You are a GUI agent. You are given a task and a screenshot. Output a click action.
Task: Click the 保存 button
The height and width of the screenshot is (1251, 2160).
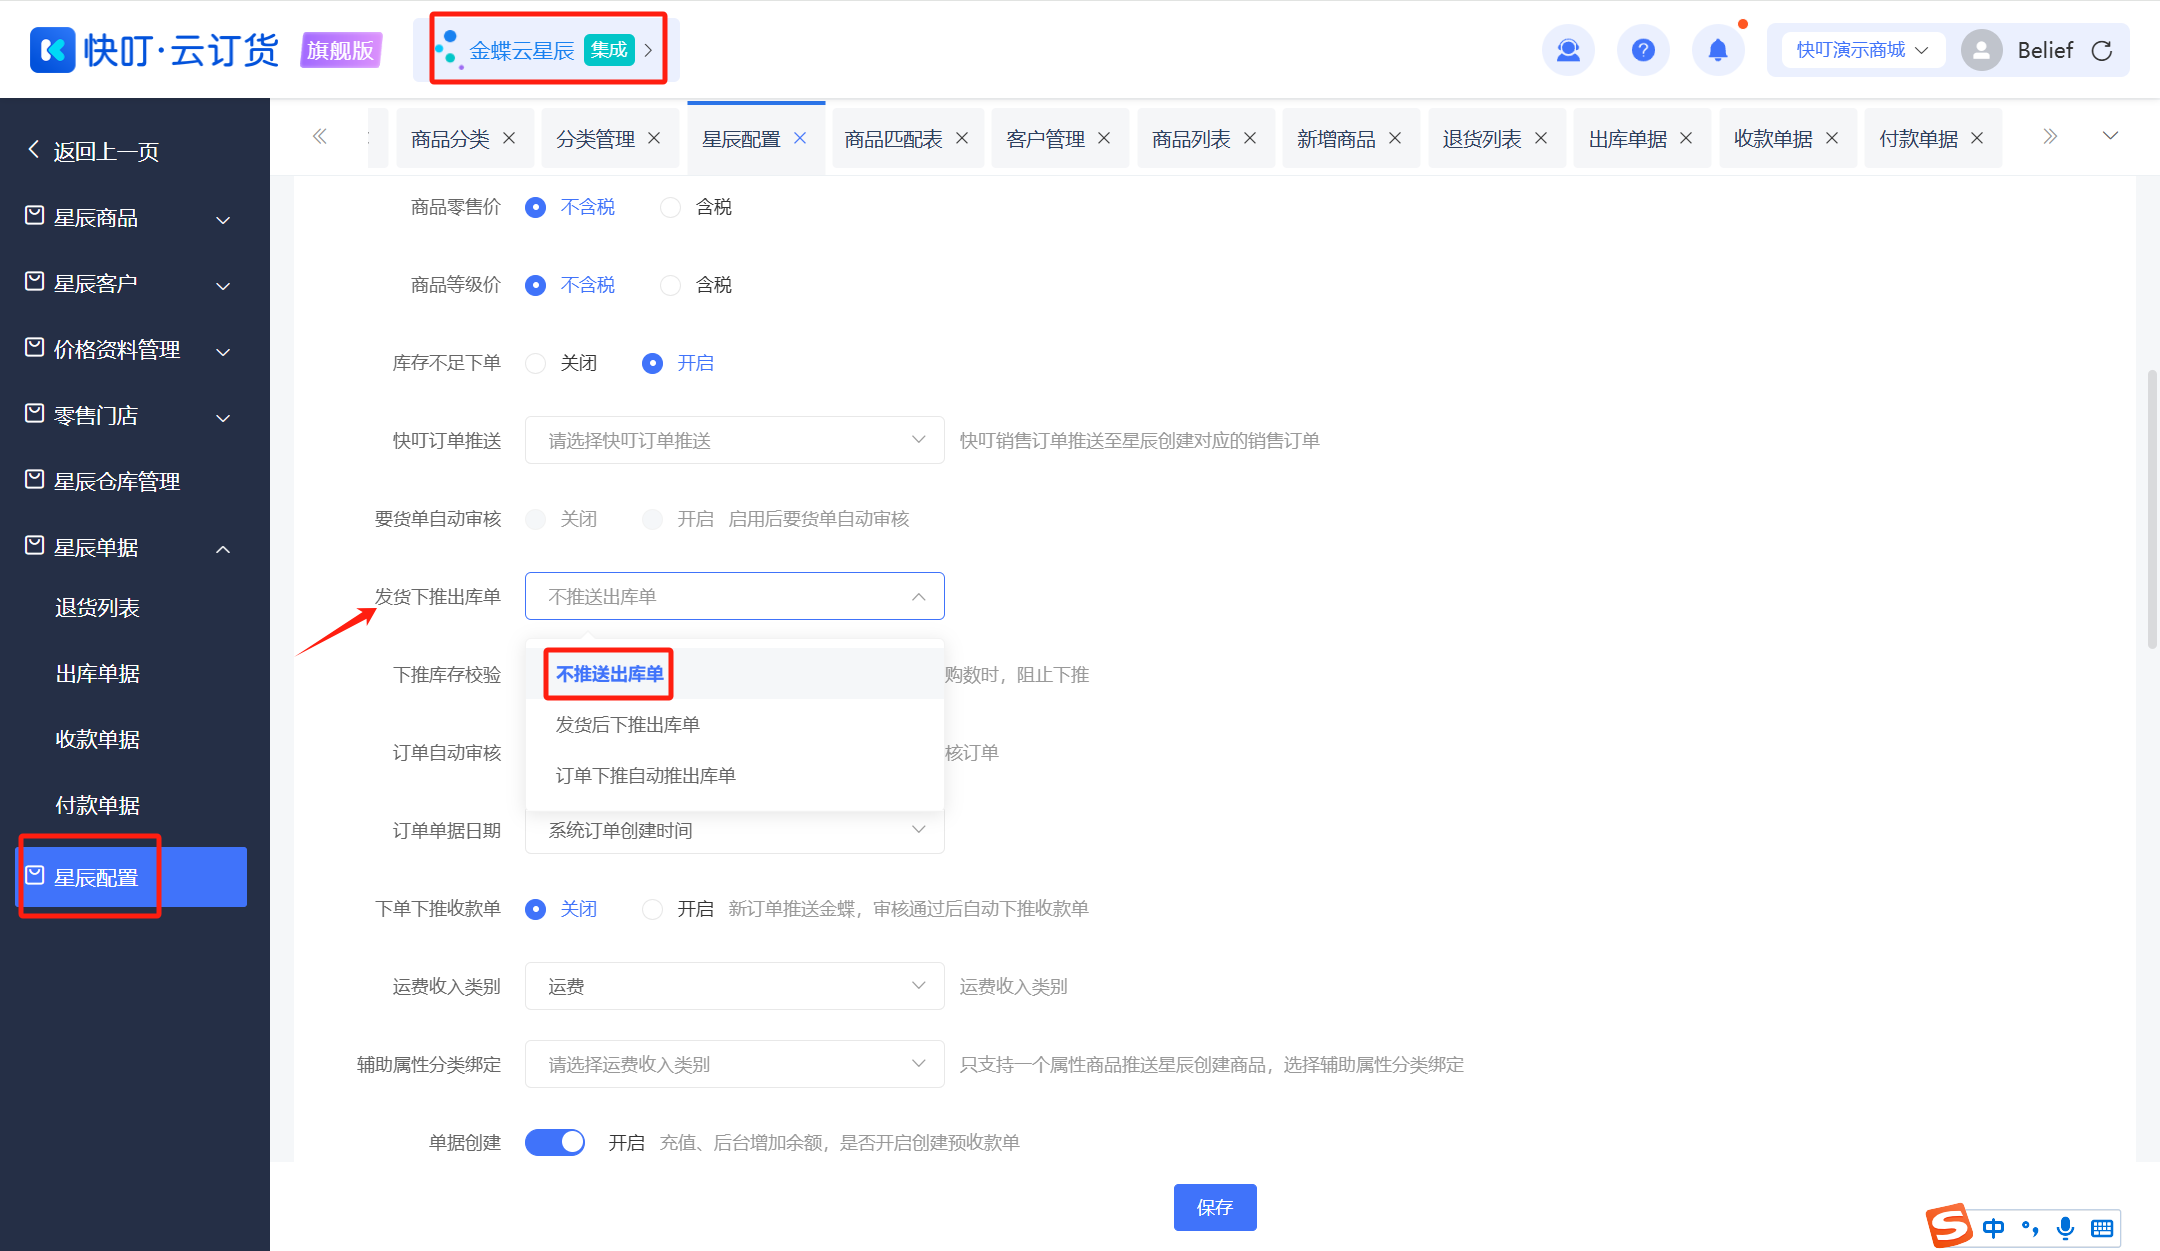[1215, 1207]
